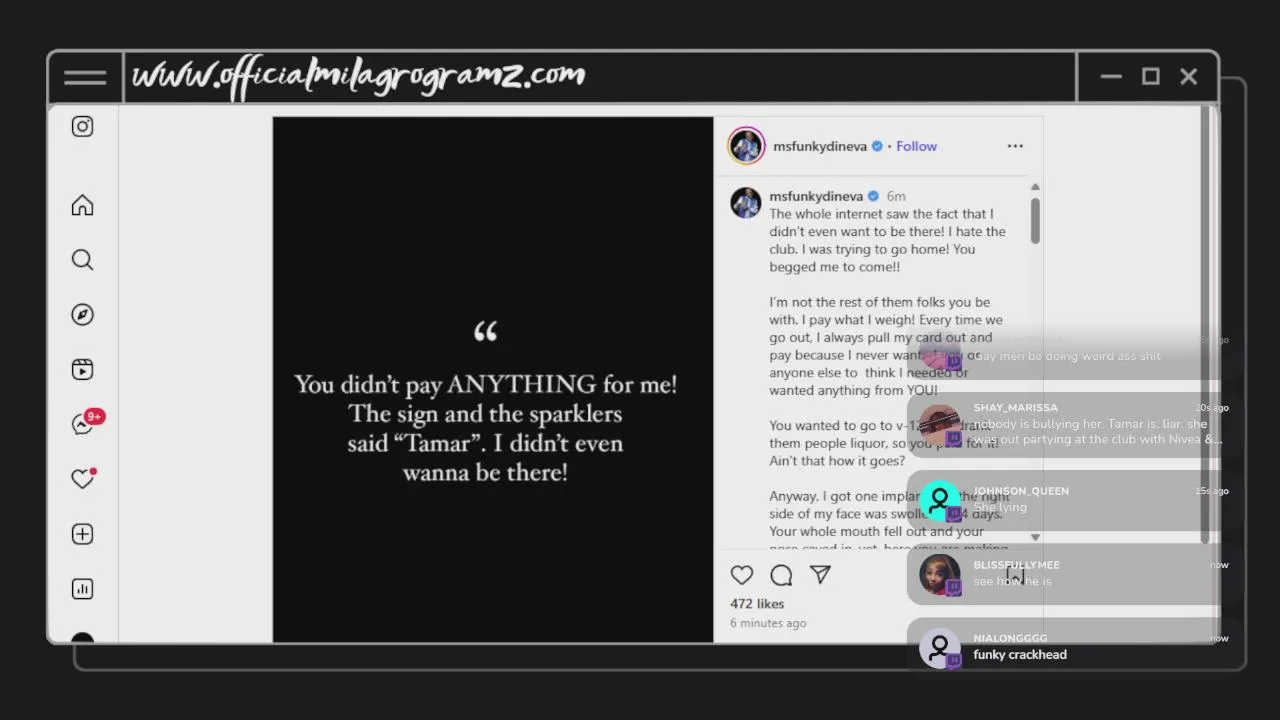Open Notifications heart in sidebar

[82, 479]
